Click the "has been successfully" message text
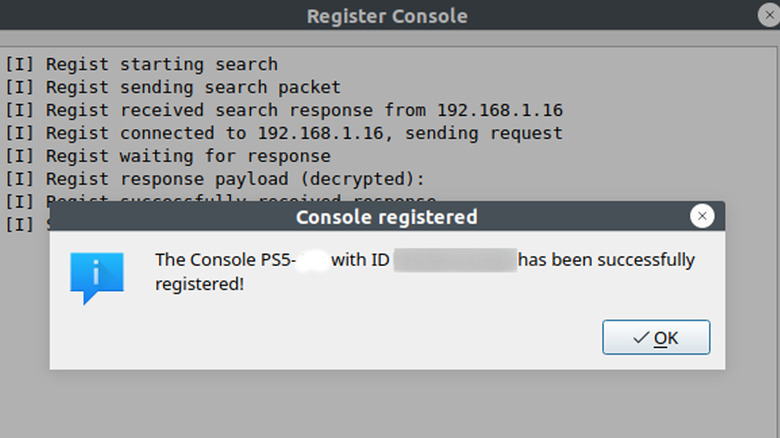This screenshot has height=438, width=780. pyautogui.click(x=606, y=261)
